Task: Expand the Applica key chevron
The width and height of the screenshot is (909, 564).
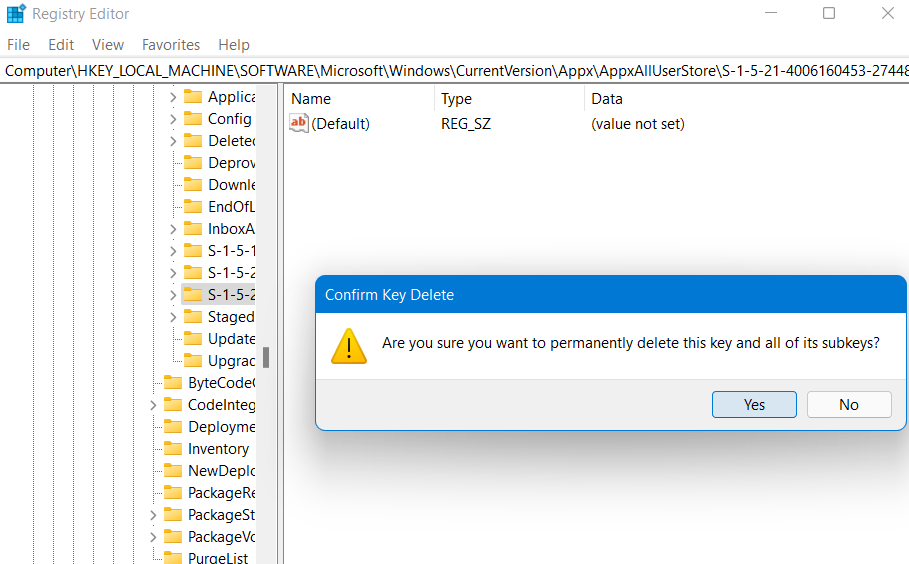Action: (x=173, y=97)
